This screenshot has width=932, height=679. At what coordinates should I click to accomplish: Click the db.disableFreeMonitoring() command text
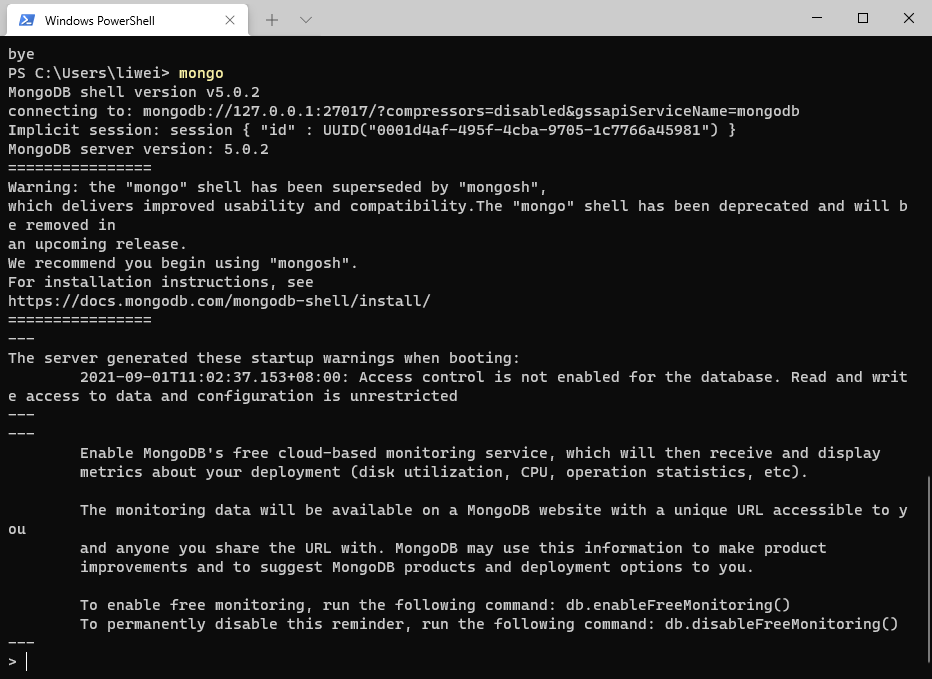(x=781, y=624)
